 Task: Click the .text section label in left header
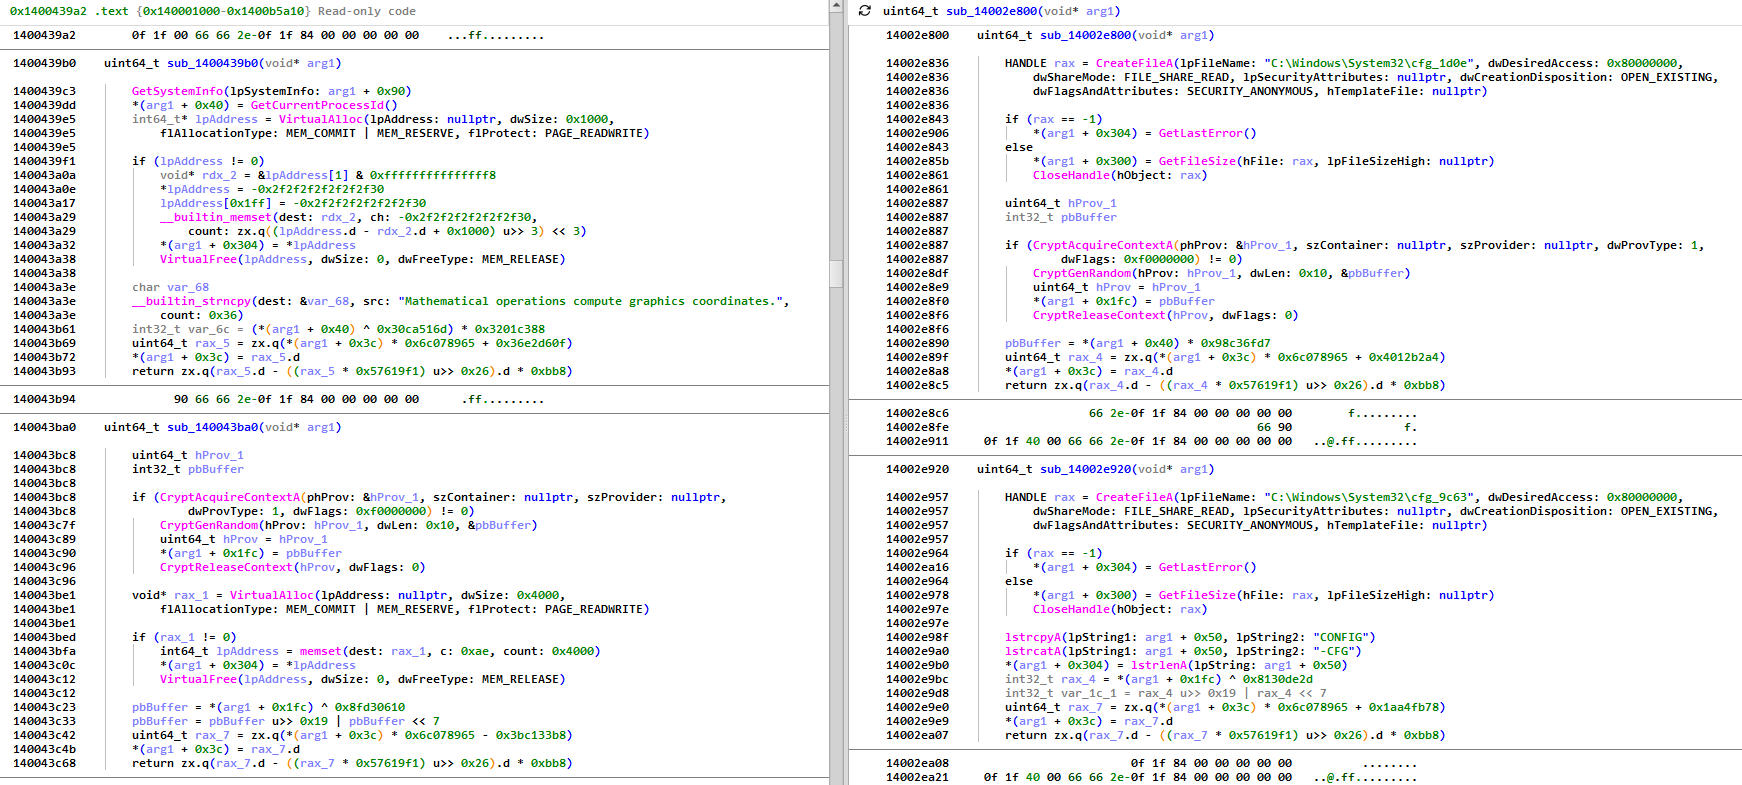[112, 11]
